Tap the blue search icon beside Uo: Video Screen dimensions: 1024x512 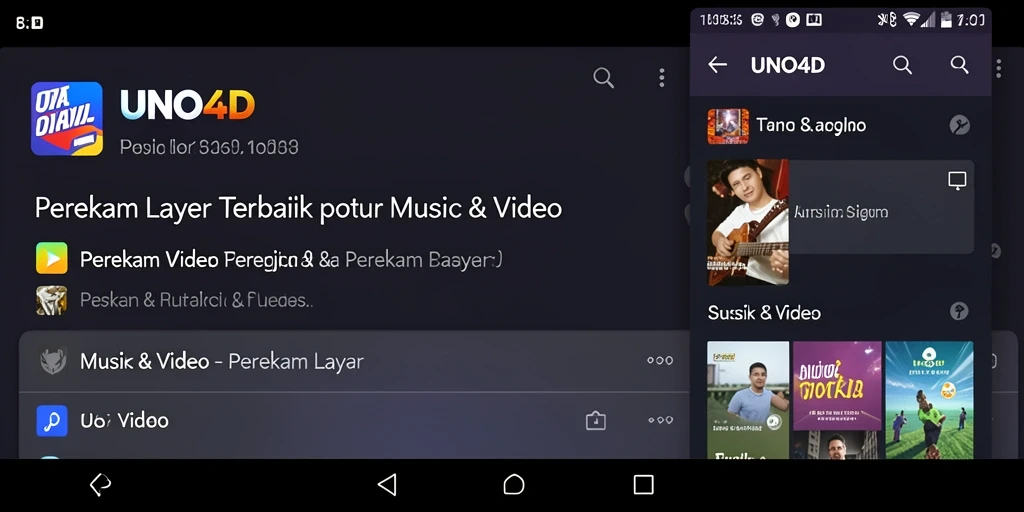click(52, 421)
